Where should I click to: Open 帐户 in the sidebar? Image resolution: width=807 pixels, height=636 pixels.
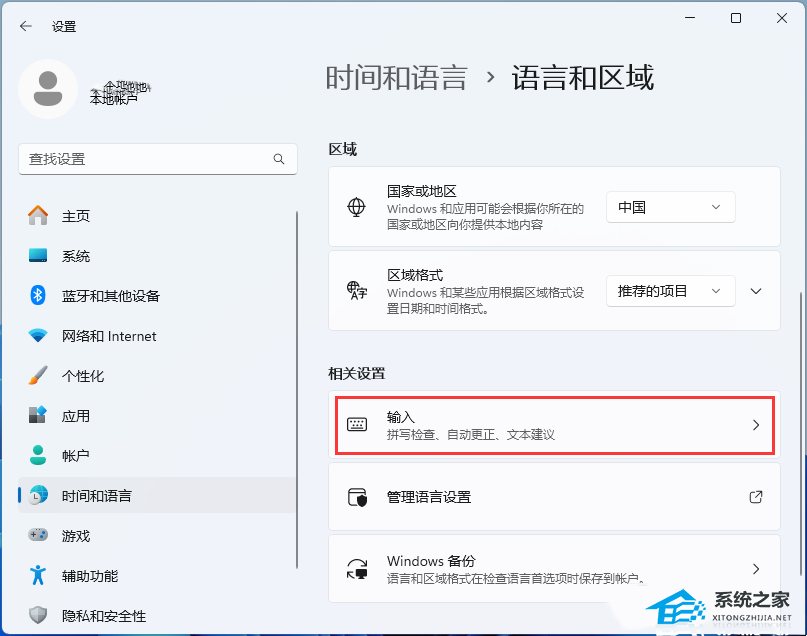point(156,456)
